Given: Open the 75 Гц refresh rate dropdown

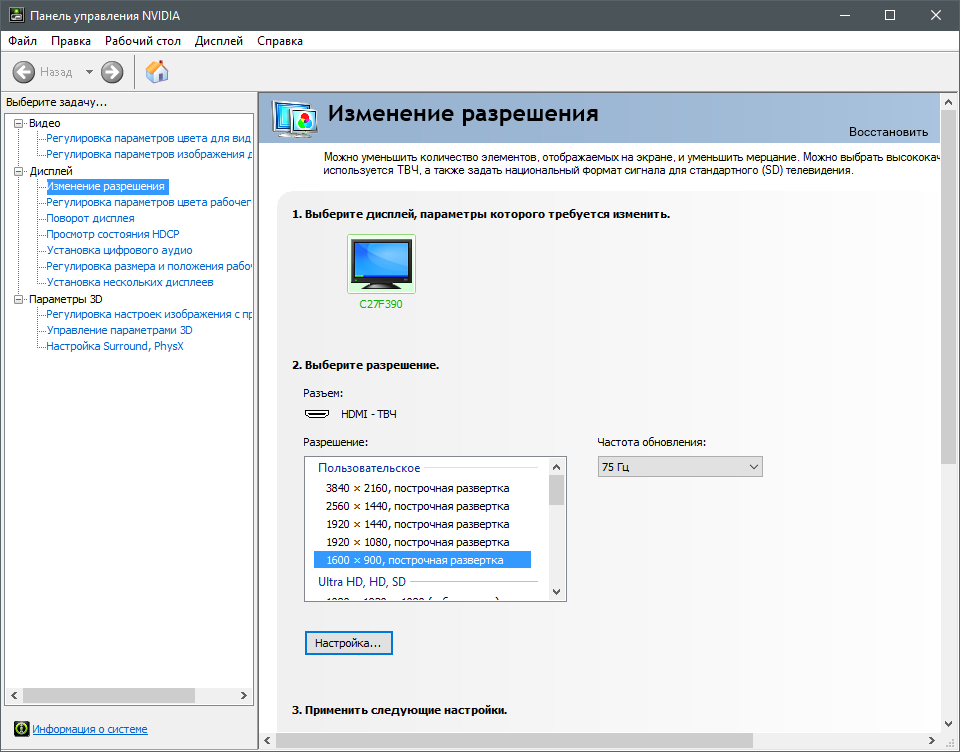Looking at the screenshot, I should coord(680,467).
